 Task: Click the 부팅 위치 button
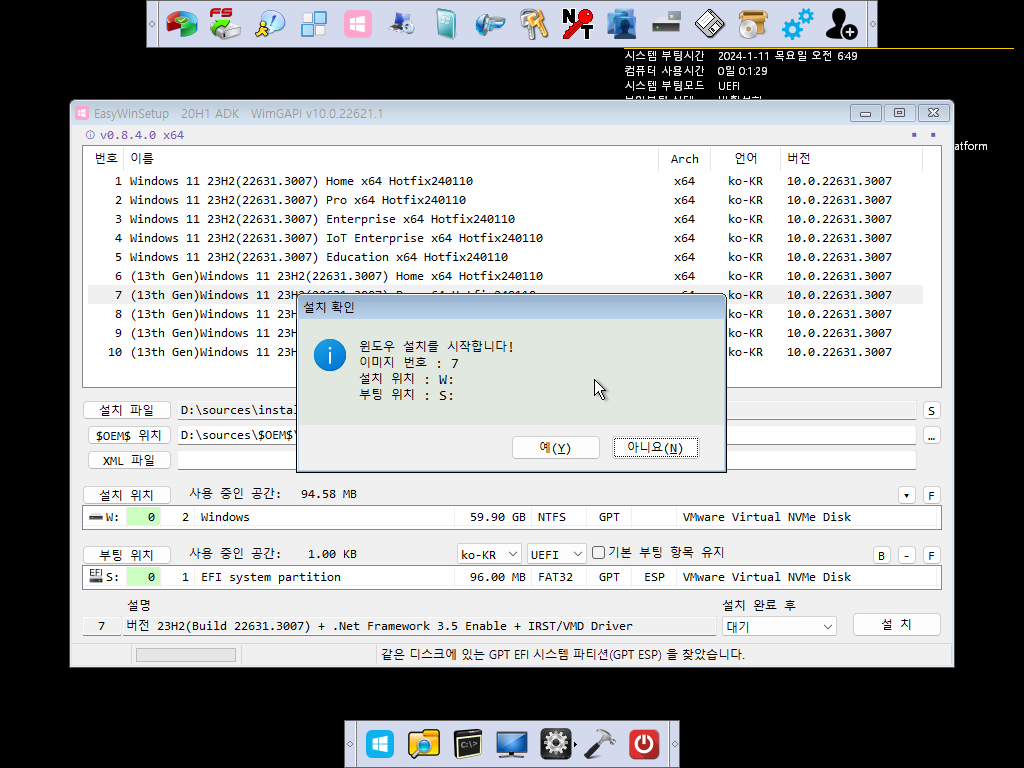pyautogui.click(x=127, y=555)
